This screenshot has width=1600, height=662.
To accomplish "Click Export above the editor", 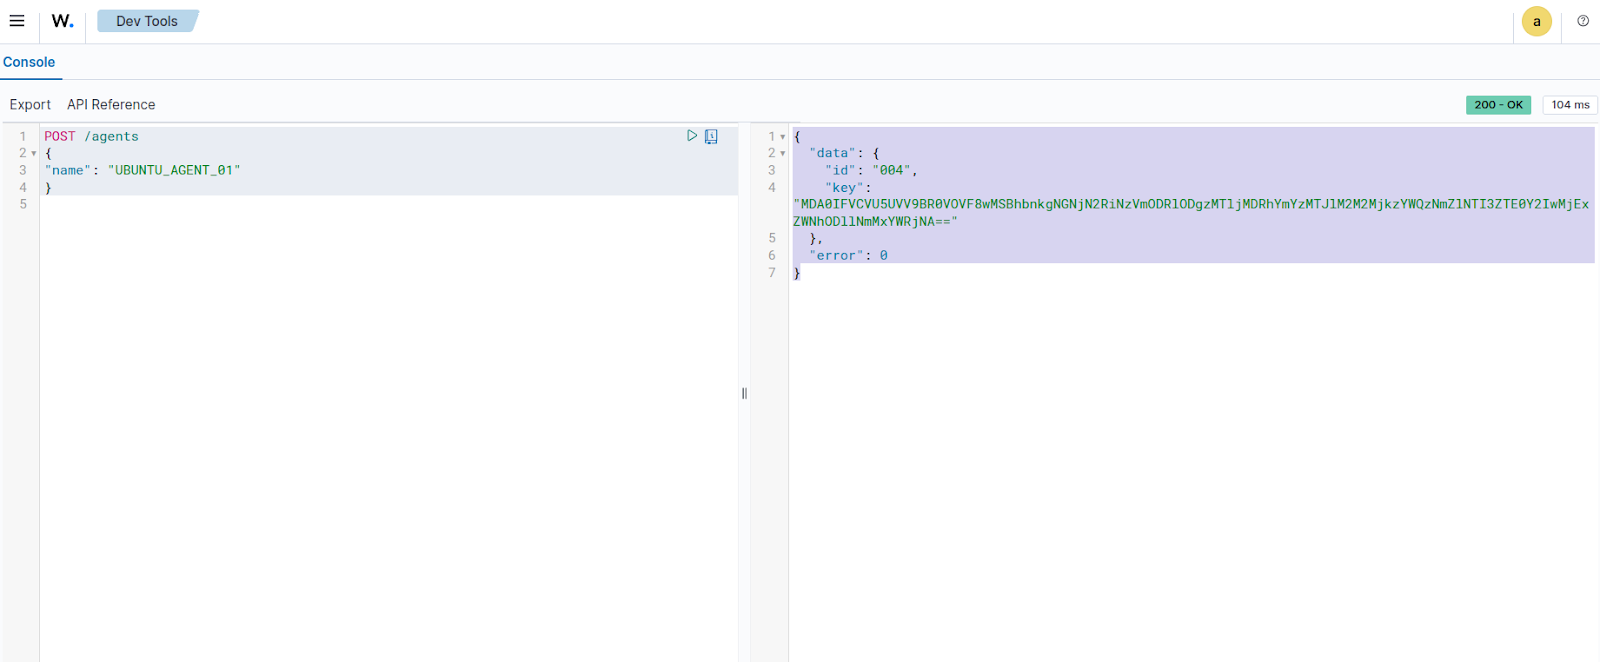I will click(x=30, y=105).
